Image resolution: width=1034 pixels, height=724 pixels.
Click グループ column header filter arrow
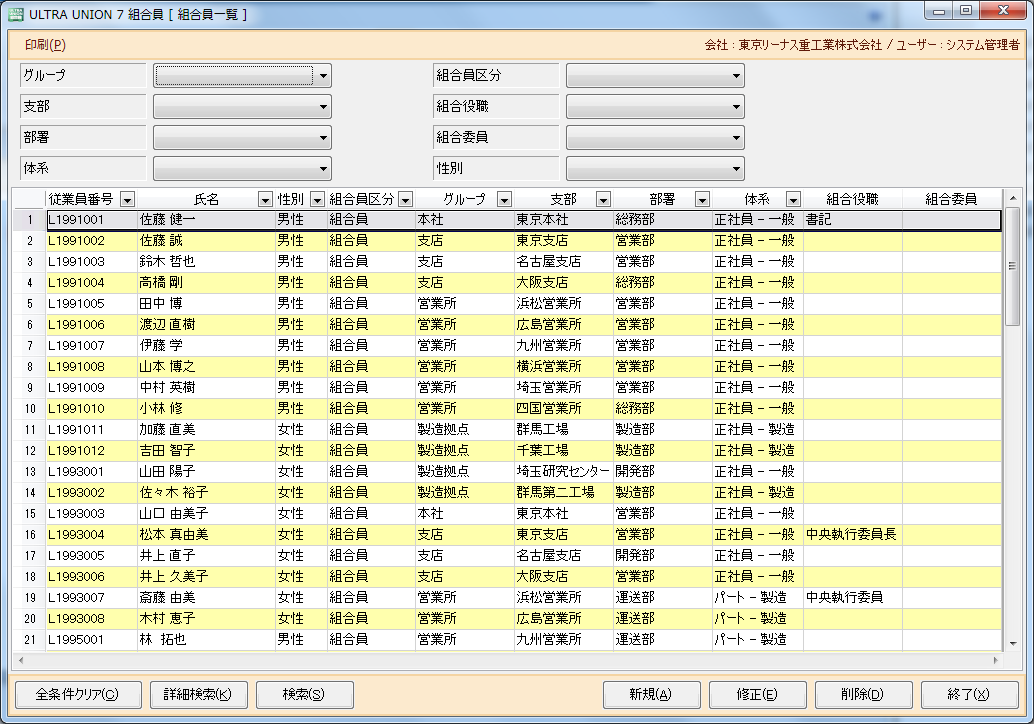pos(504,199)
